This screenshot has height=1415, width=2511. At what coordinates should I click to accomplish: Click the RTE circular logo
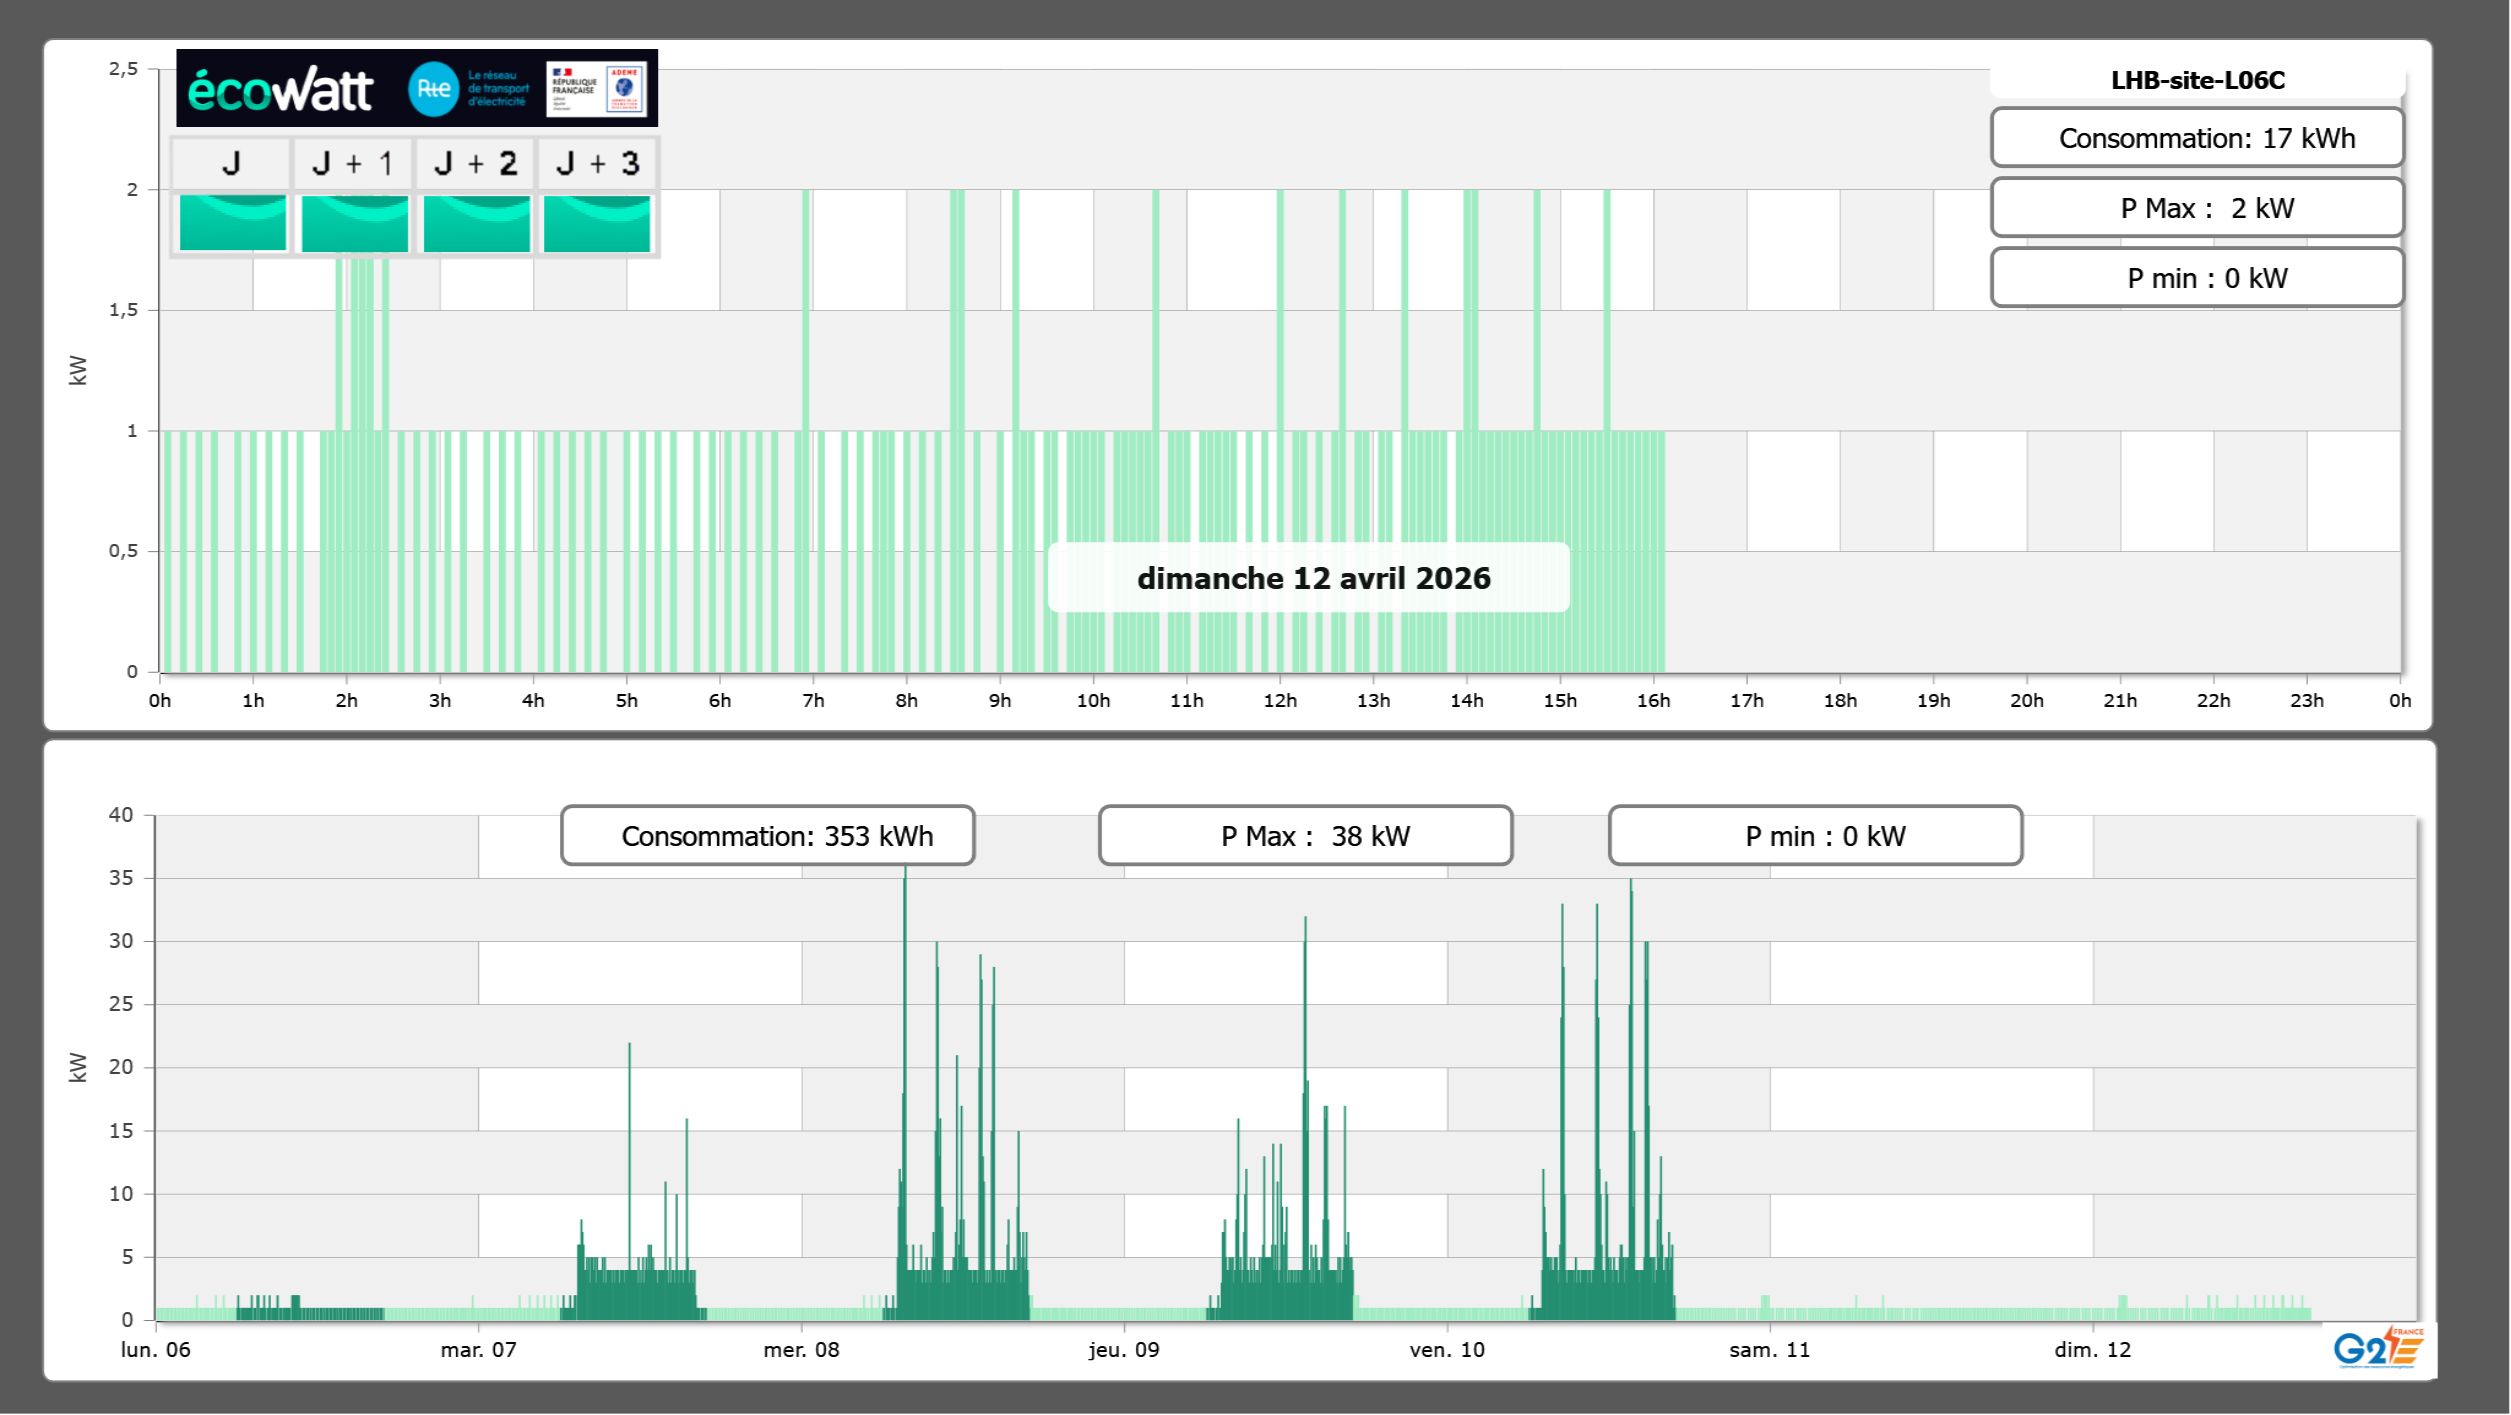pos(433,89)
